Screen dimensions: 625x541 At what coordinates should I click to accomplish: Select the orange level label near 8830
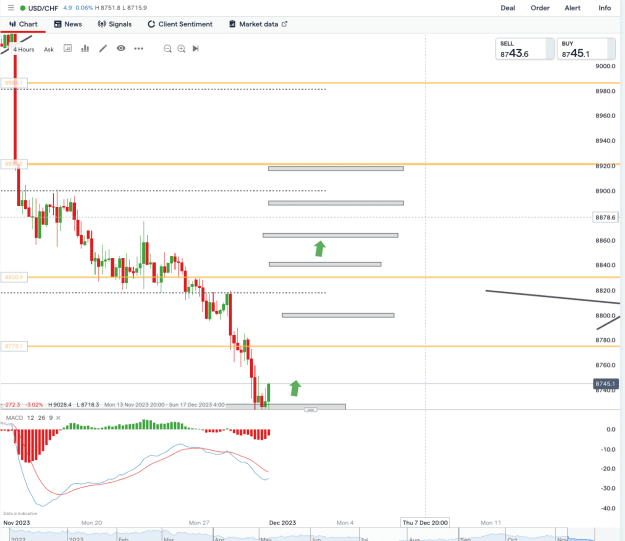14,277
